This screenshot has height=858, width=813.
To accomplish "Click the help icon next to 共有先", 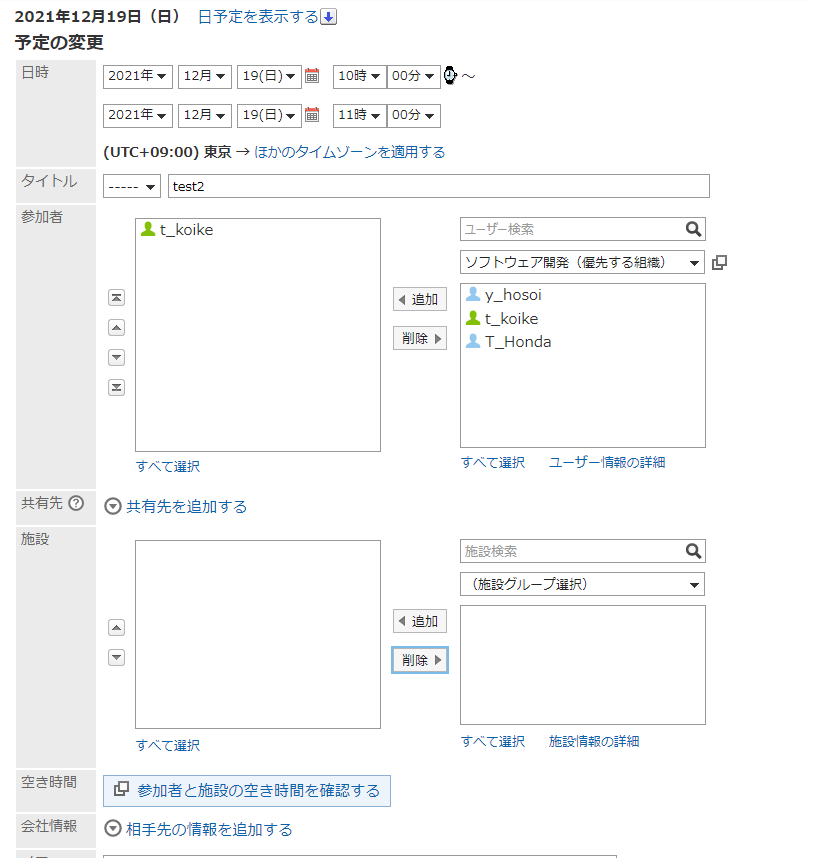I will 76,503.
